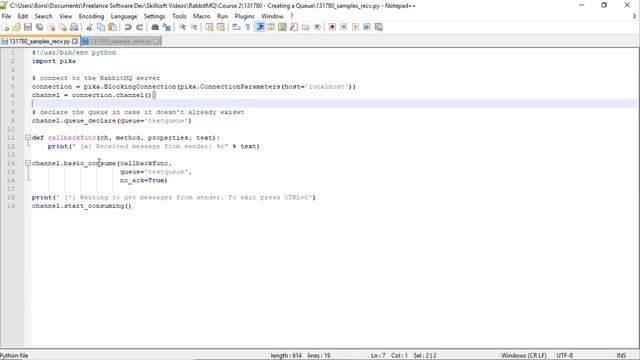This screenshot has width=640, height=360.
Task: Toggle Folder as Workspace icon
Action: 305,27
